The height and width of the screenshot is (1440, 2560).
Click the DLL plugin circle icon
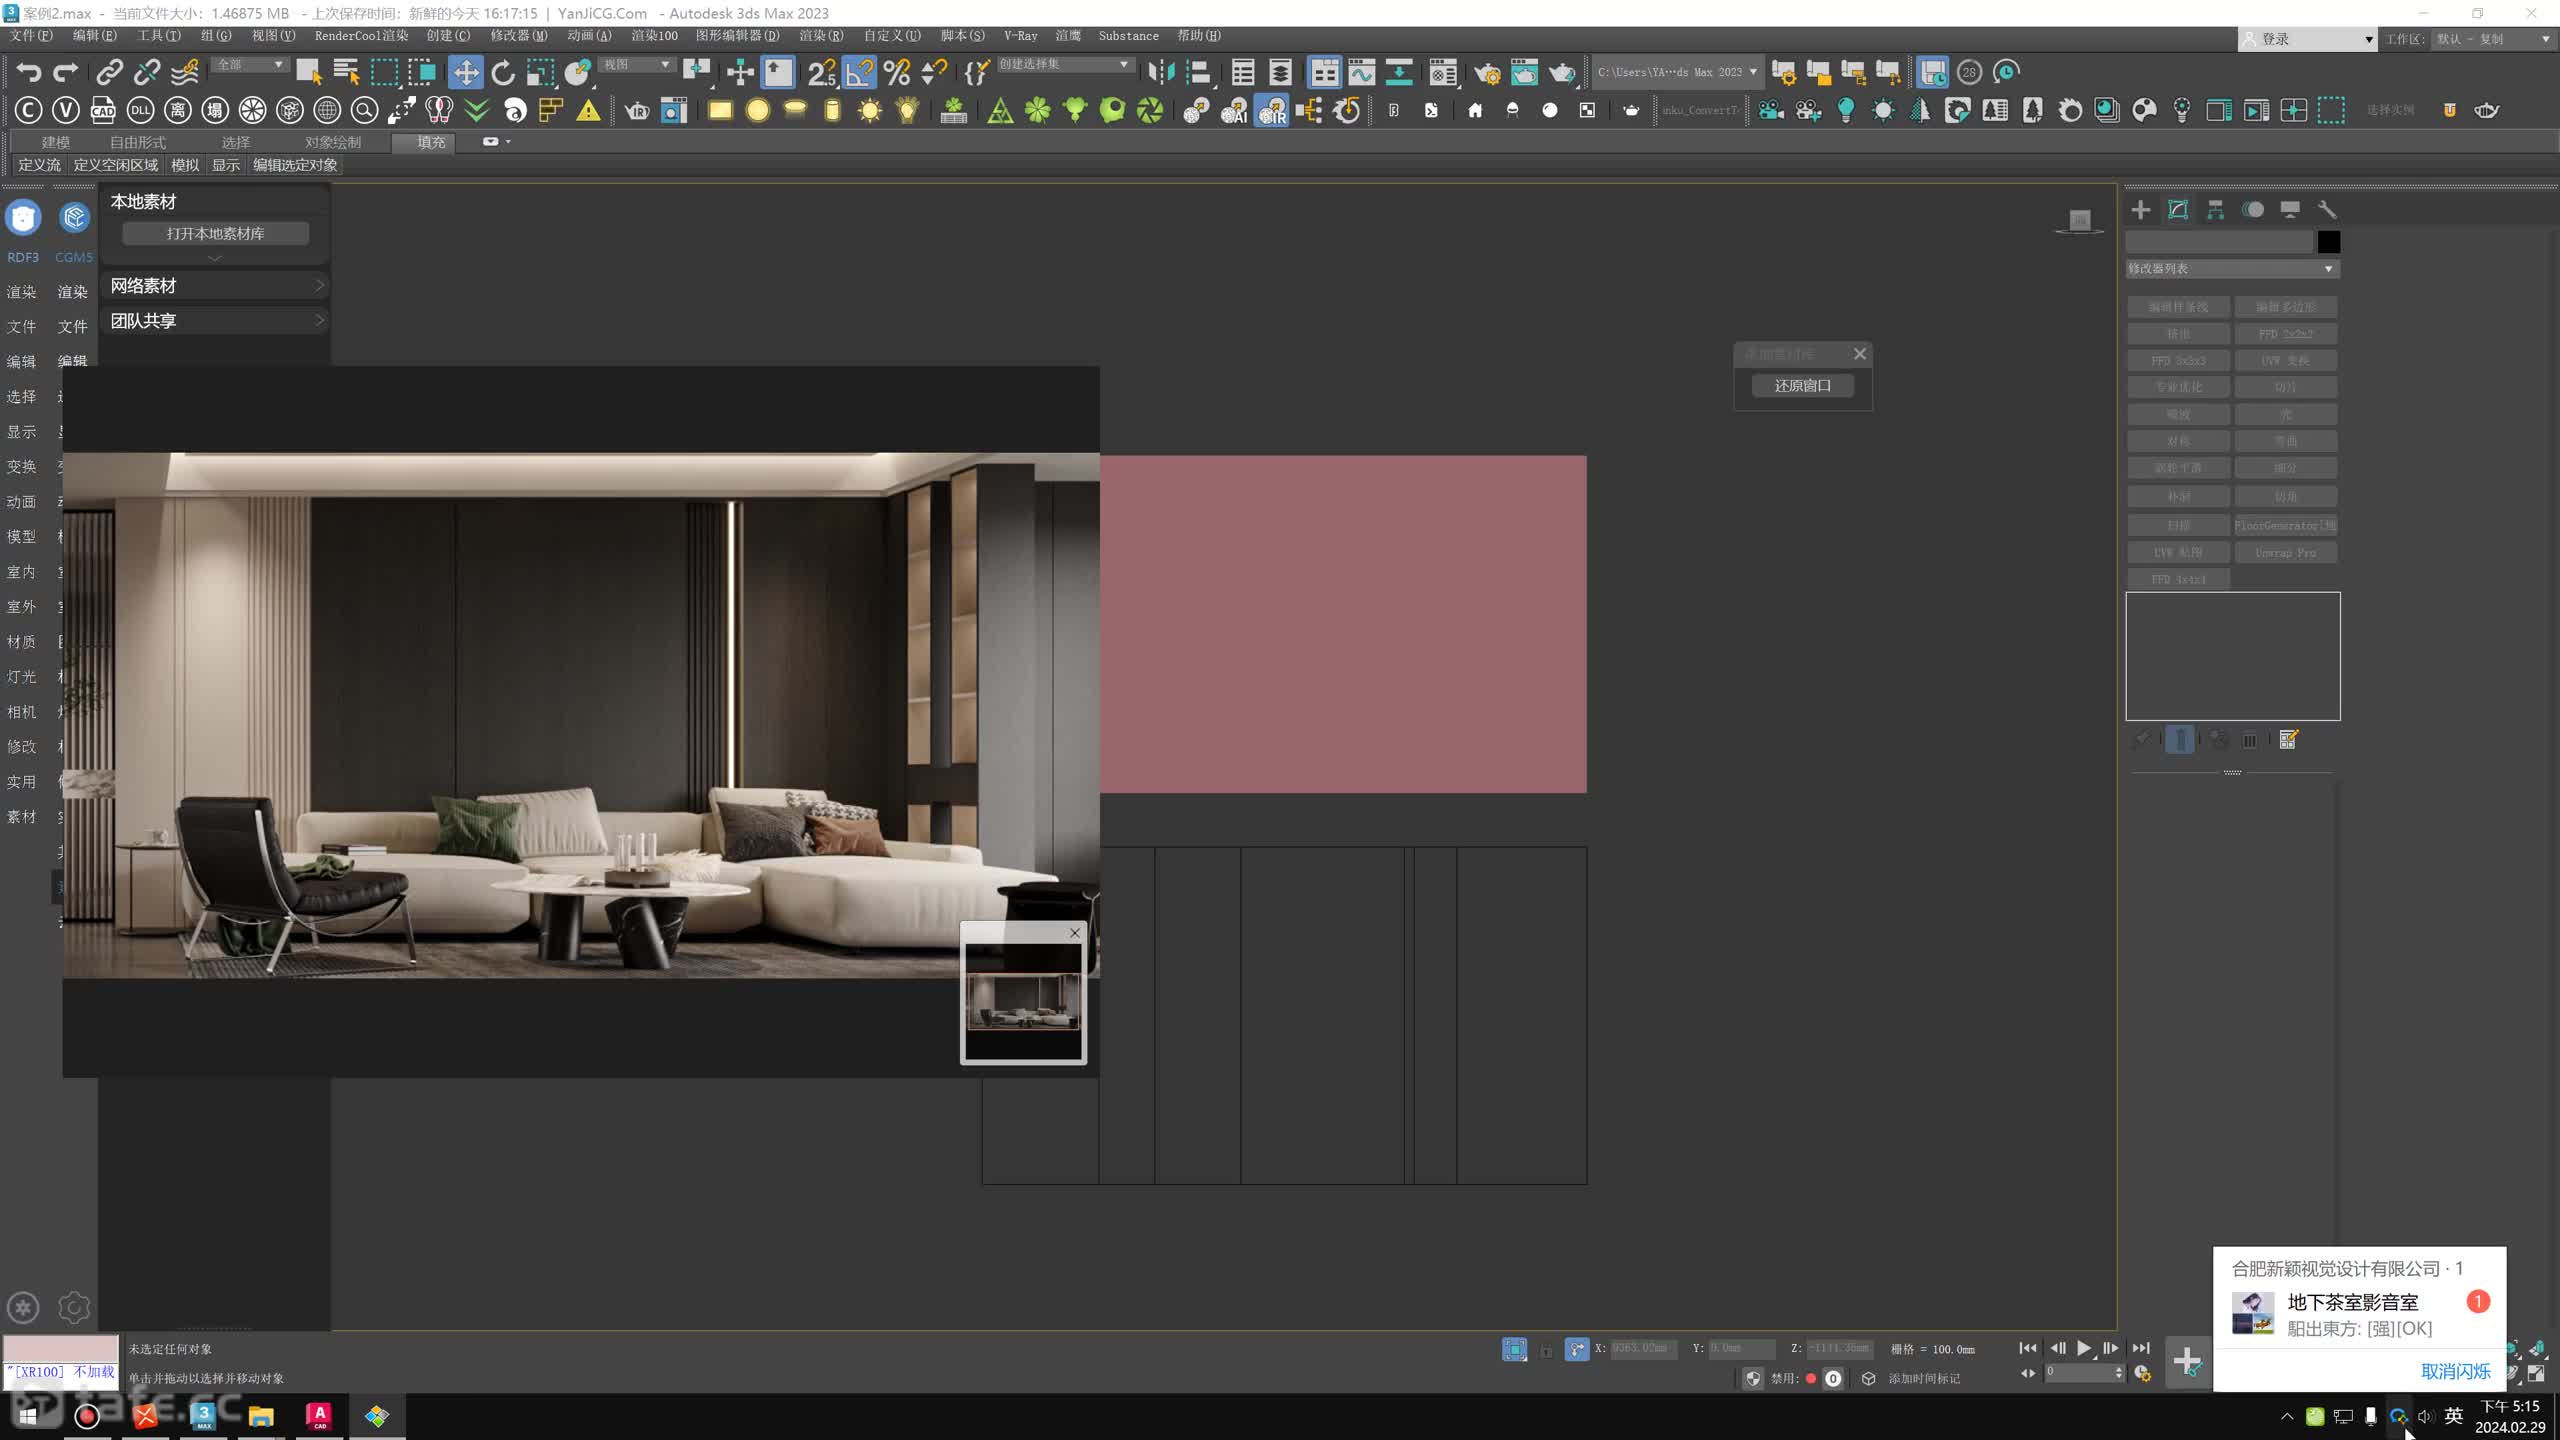tap(141, 110)
